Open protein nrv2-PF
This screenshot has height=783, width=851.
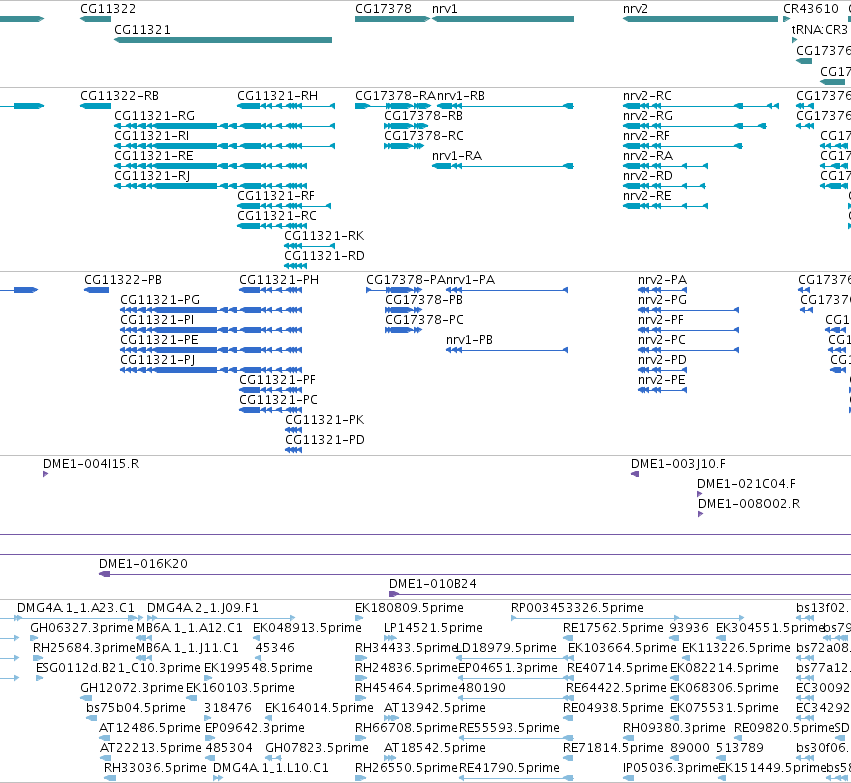[689, 330]
